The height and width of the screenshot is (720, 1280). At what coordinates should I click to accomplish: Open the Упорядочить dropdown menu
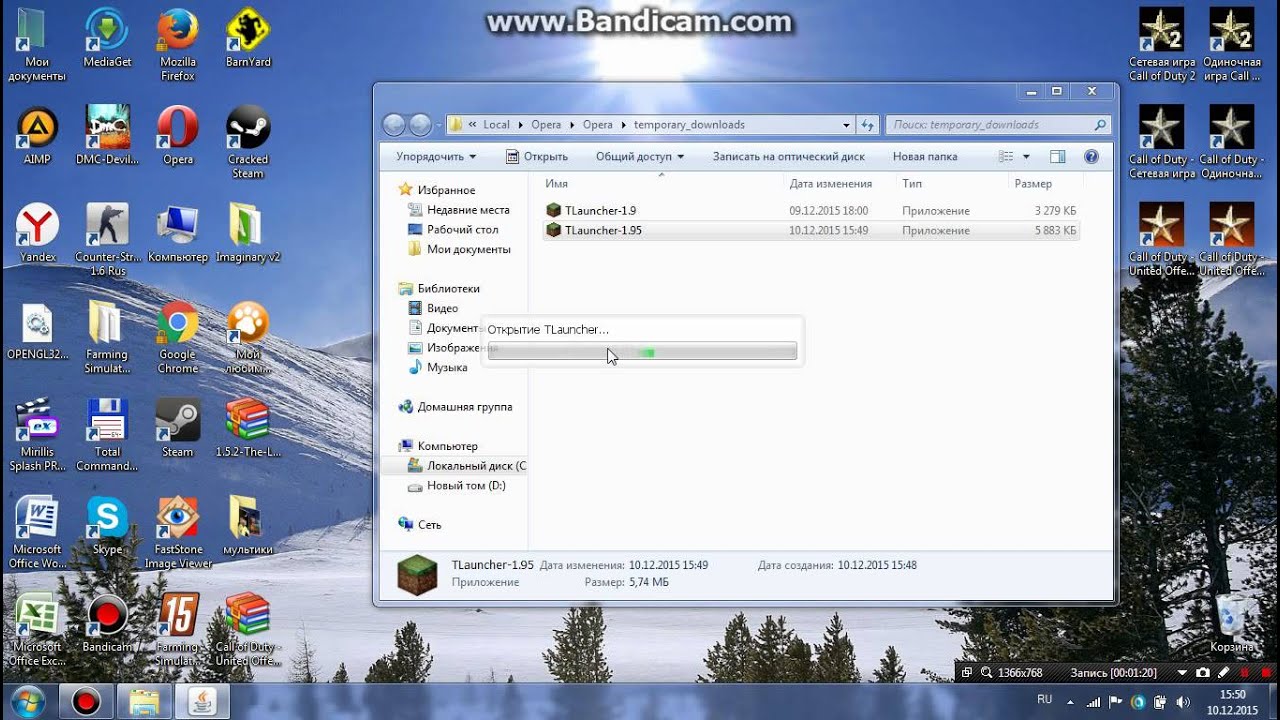436,157
